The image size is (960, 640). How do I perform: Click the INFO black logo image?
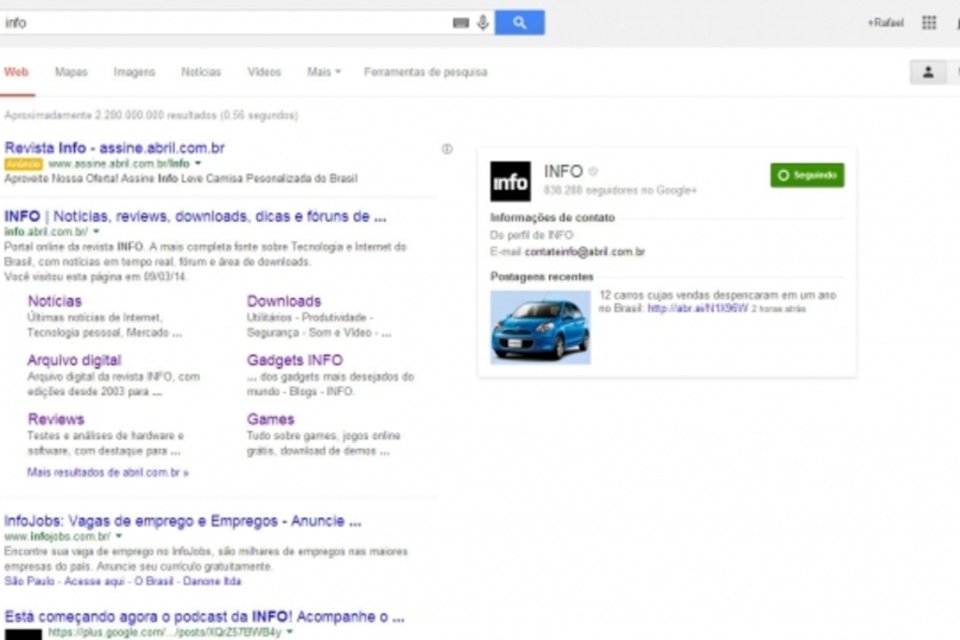pos(510,182)
